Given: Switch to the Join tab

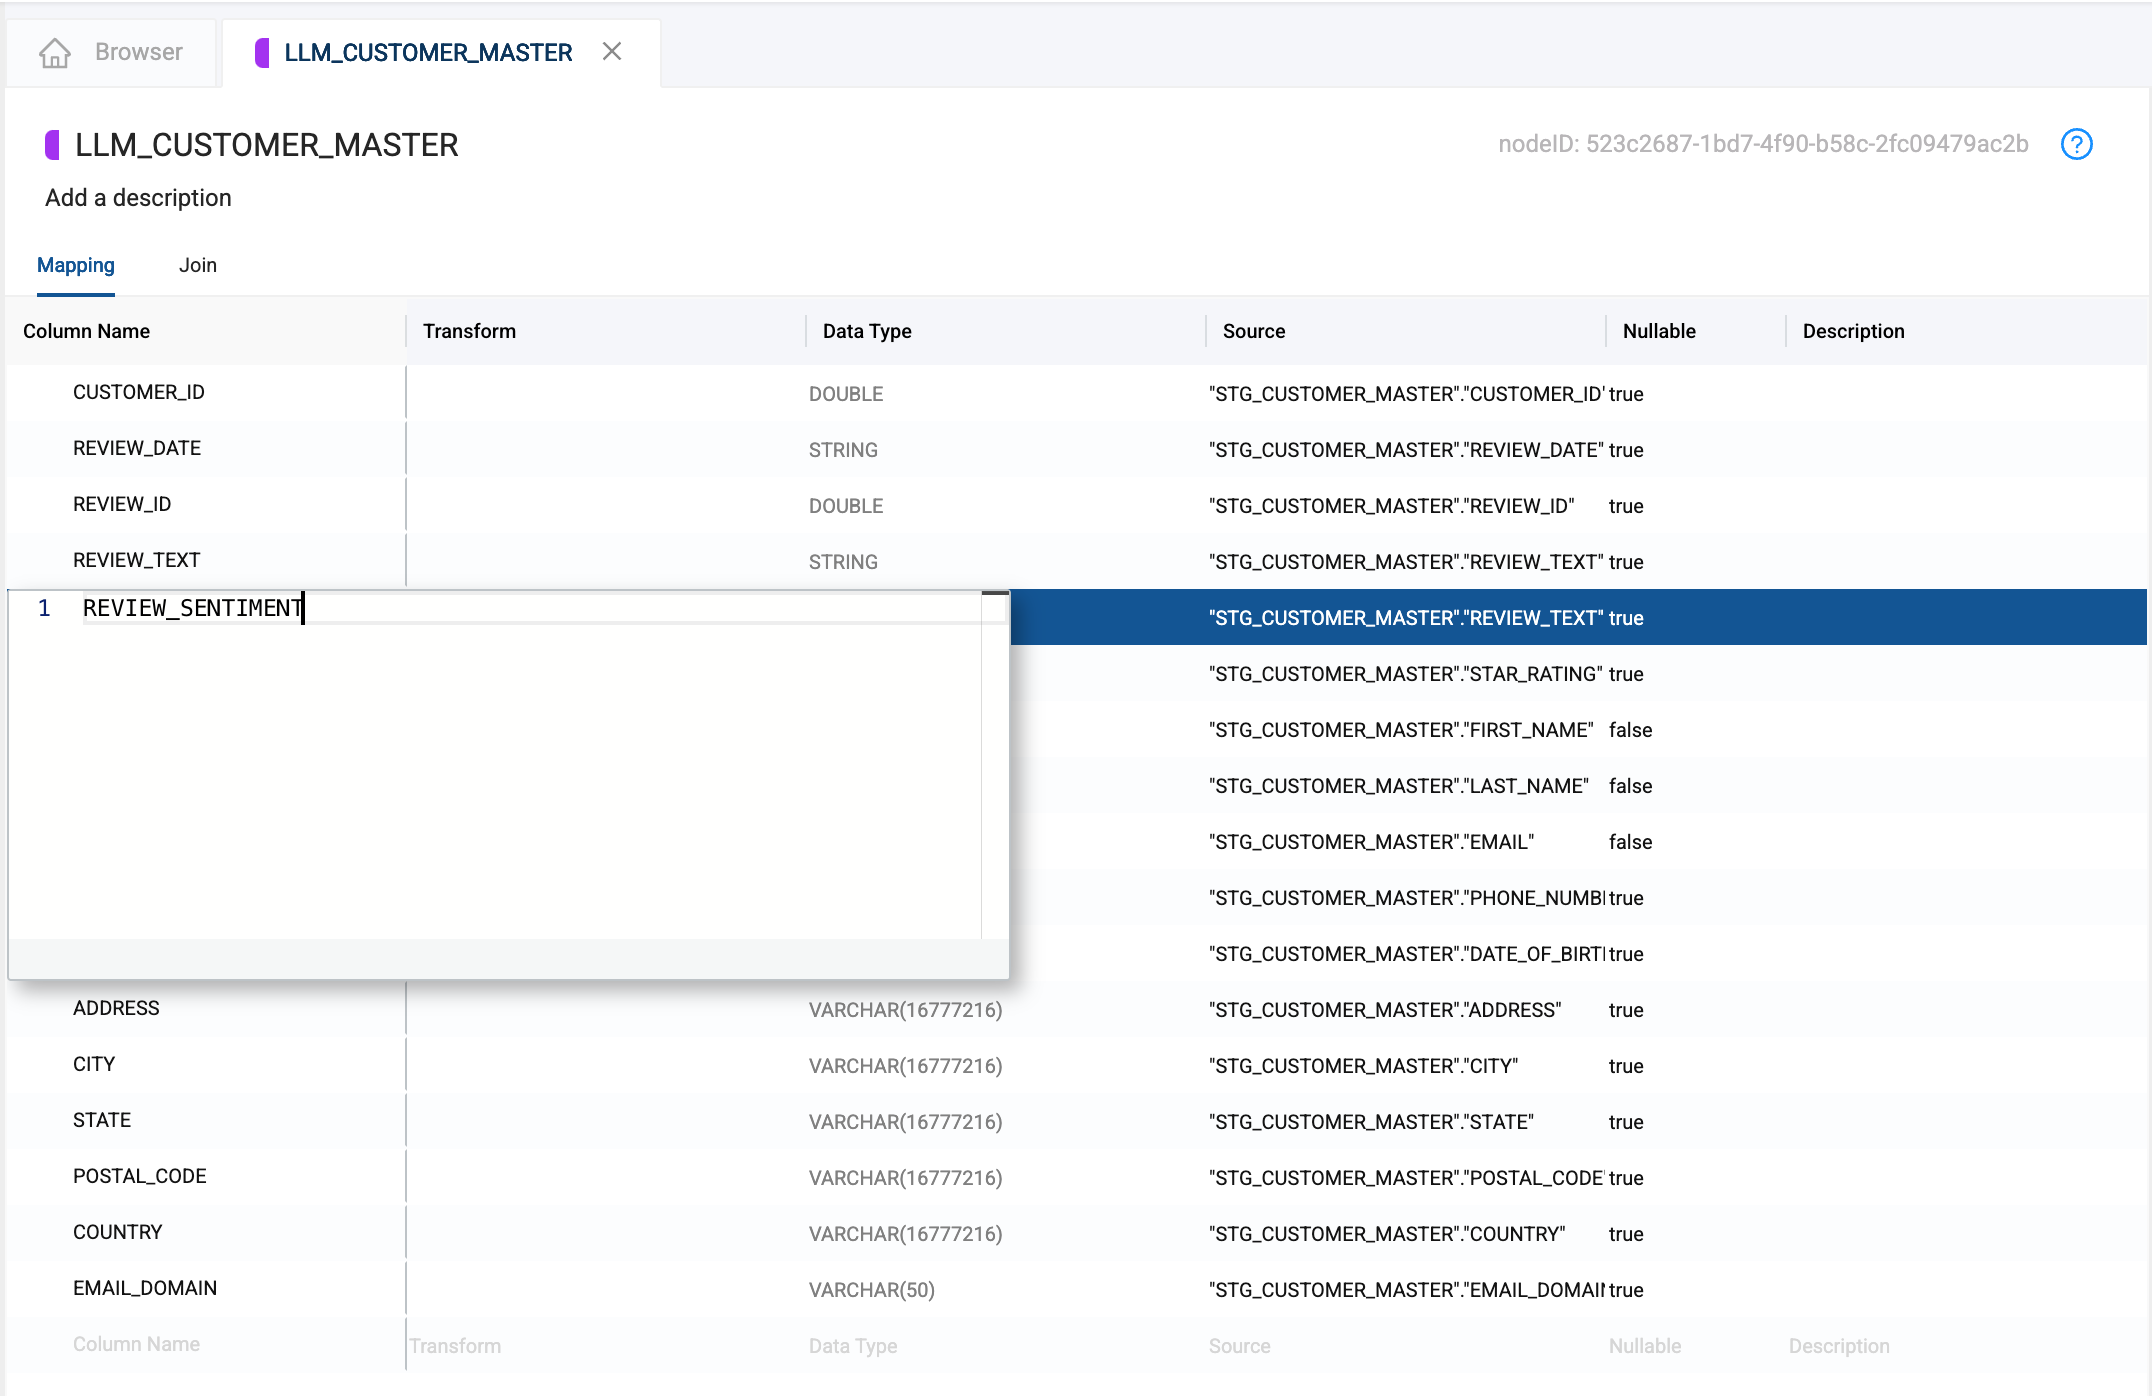Looking at the screenshot, I should coord(197,265).
